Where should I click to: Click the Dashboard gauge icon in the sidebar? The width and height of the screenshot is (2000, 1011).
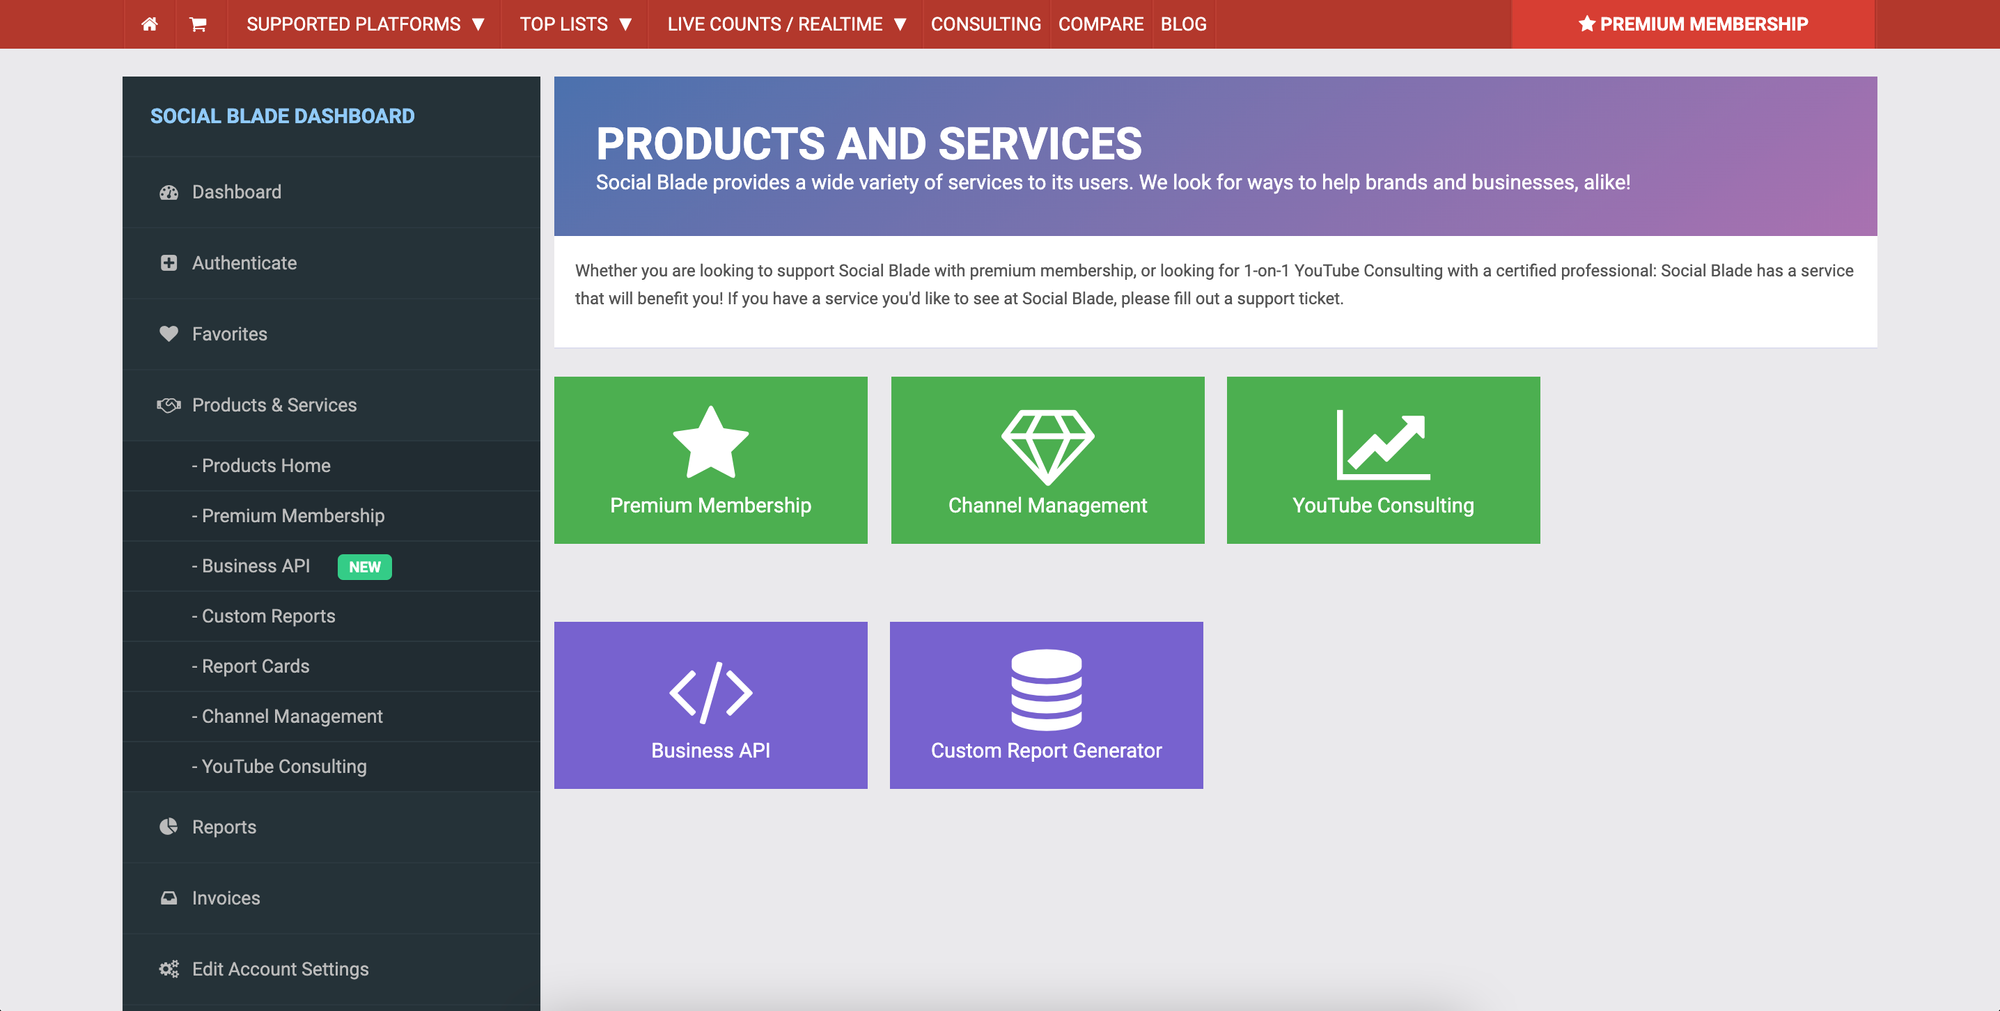pyautogui.click(x=169, y=192)
